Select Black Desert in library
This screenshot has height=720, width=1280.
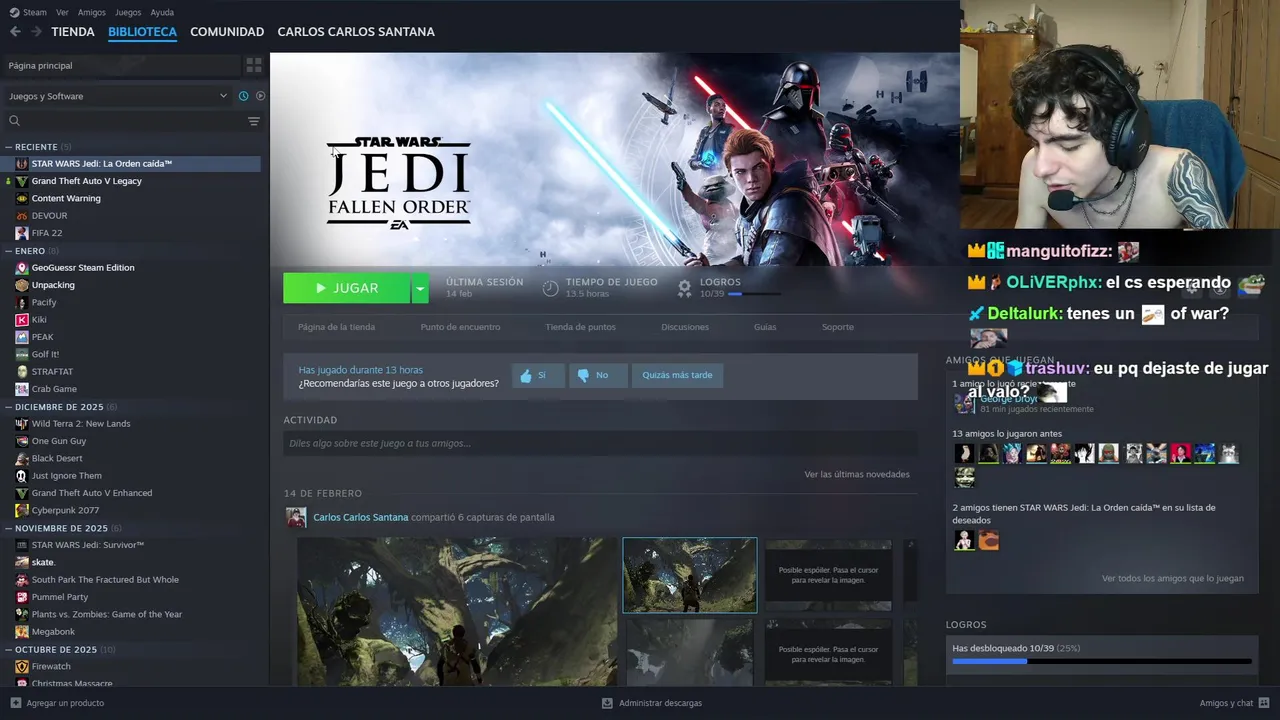pyautogui.click(x=57, y=458)
